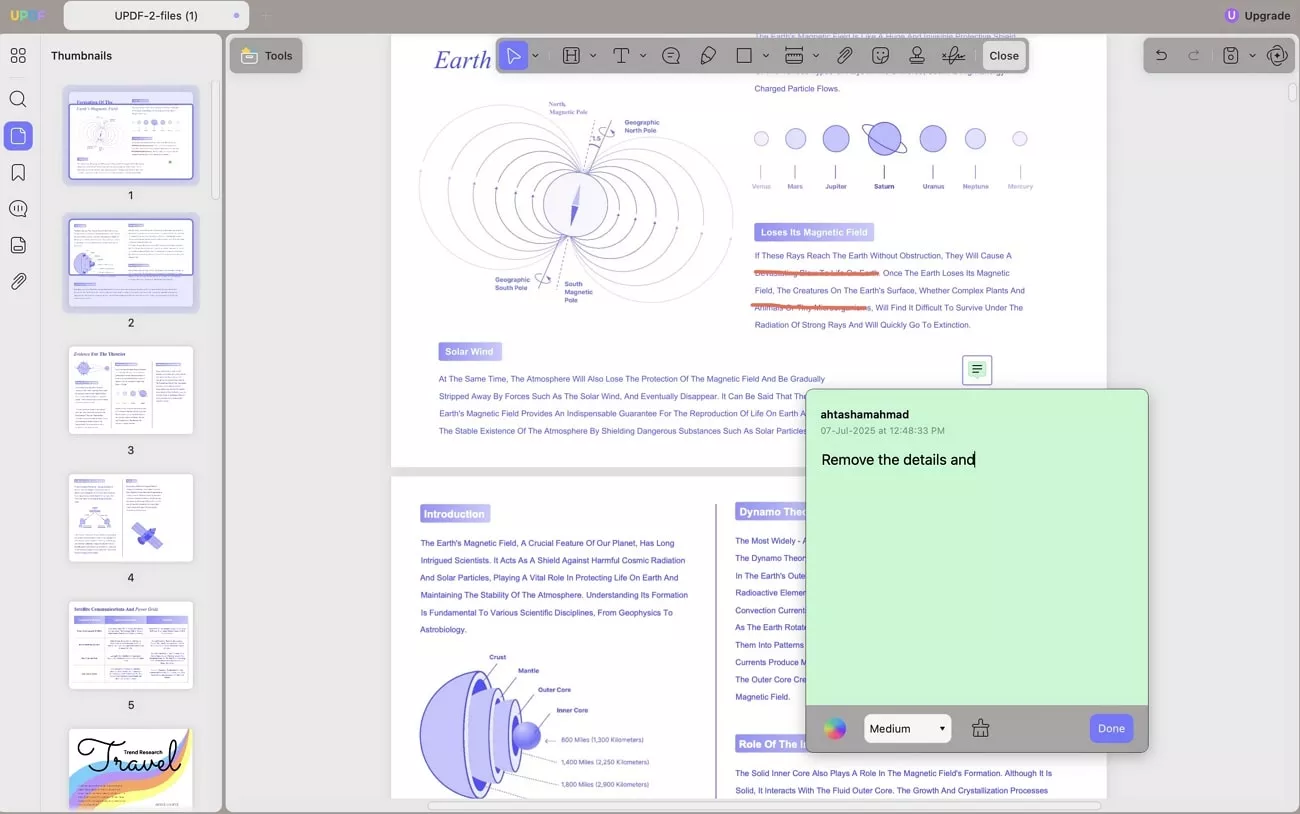This screenshot has width=1300, height=814.
Task: Click into the green note text area
Action: pos(977,575)
